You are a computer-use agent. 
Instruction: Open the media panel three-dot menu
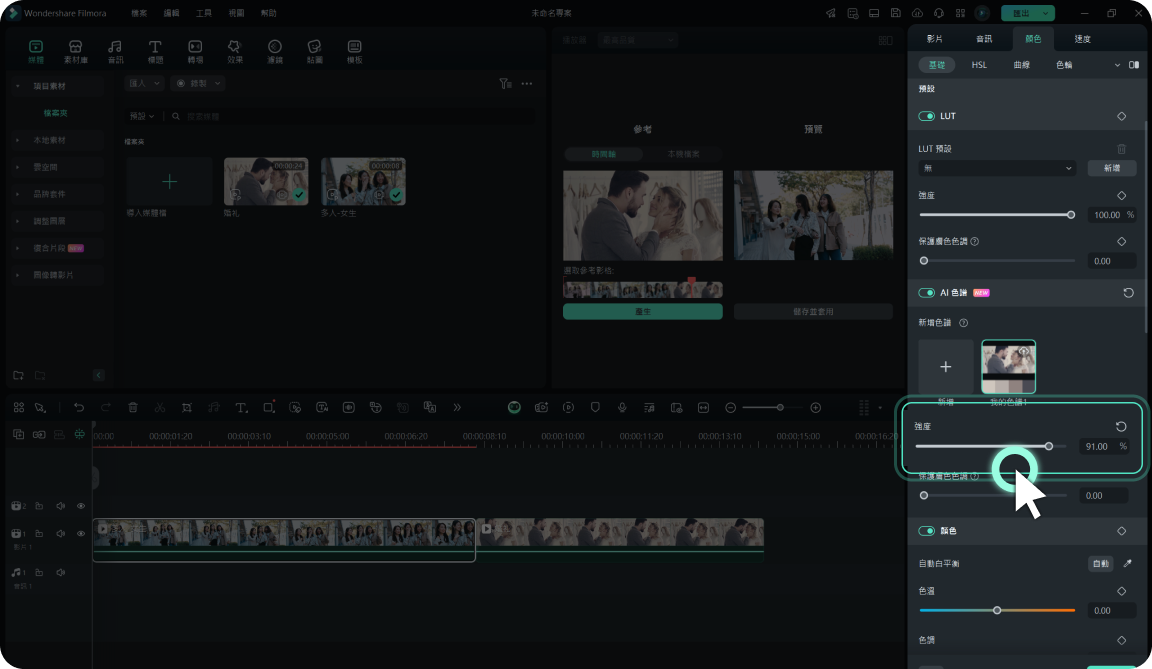click(527, 84)
